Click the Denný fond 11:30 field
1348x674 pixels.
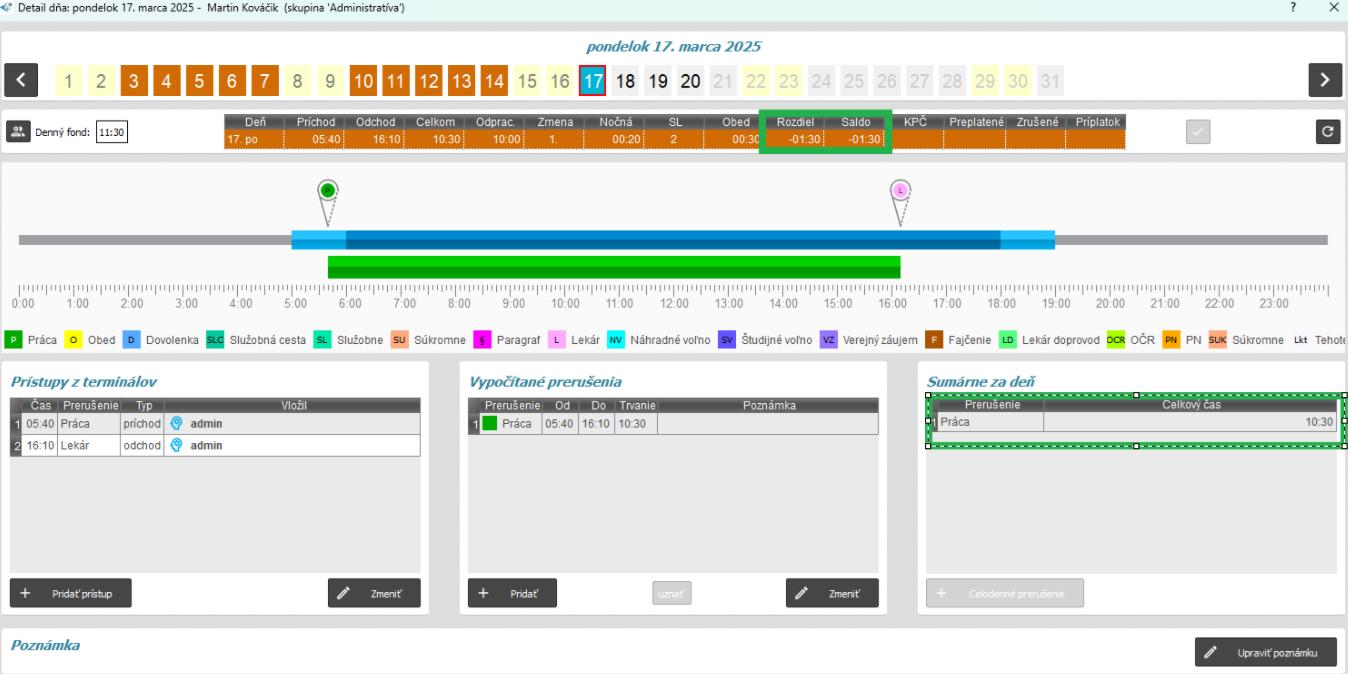113,132
